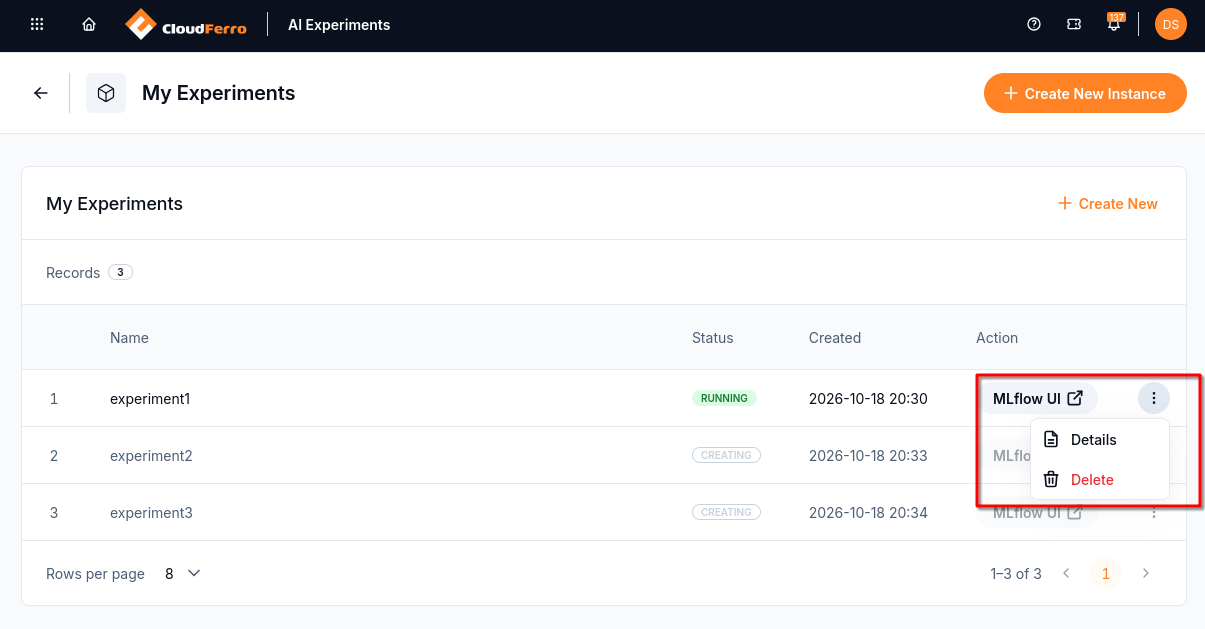Open the ticket icon in the top bar
The height and width of the screenshot is (629, 1205).
pyautogui.click(x=1074, y=25)
